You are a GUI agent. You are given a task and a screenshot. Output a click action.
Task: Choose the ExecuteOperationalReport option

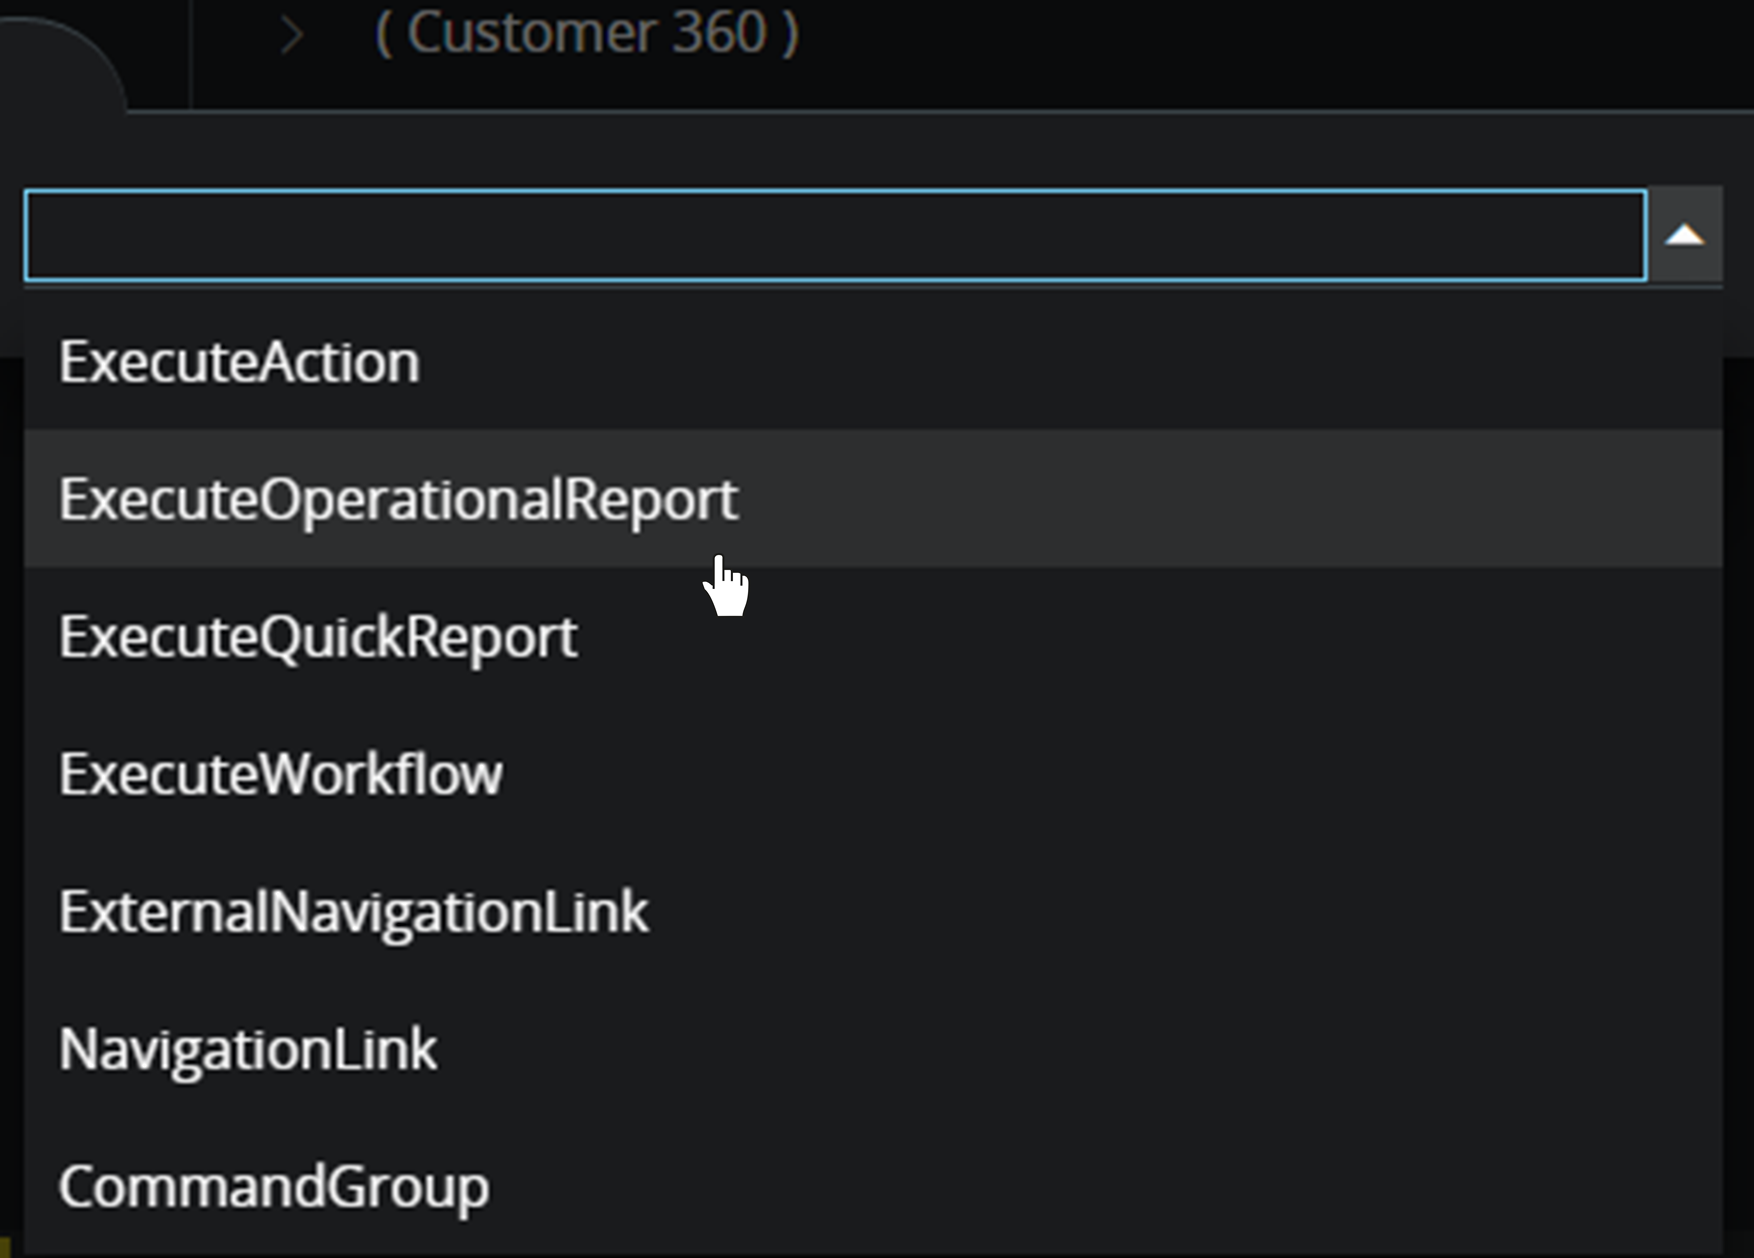pyautogui.click(x=398, y=499)
